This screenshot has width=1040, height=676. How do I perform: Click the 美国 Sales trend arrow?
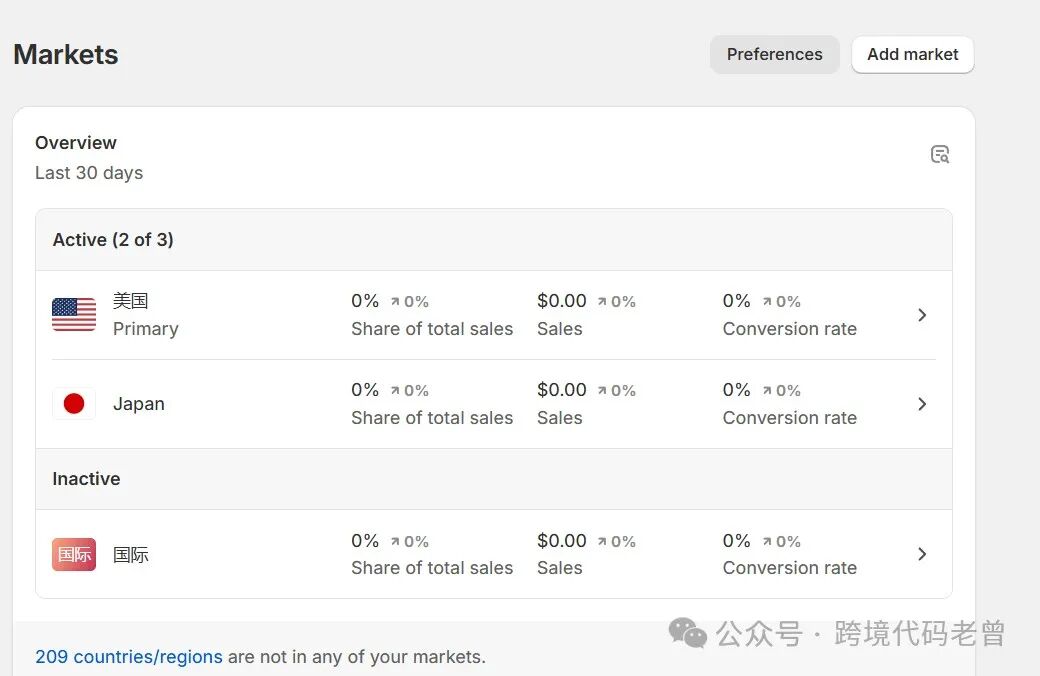click(602, 301)
